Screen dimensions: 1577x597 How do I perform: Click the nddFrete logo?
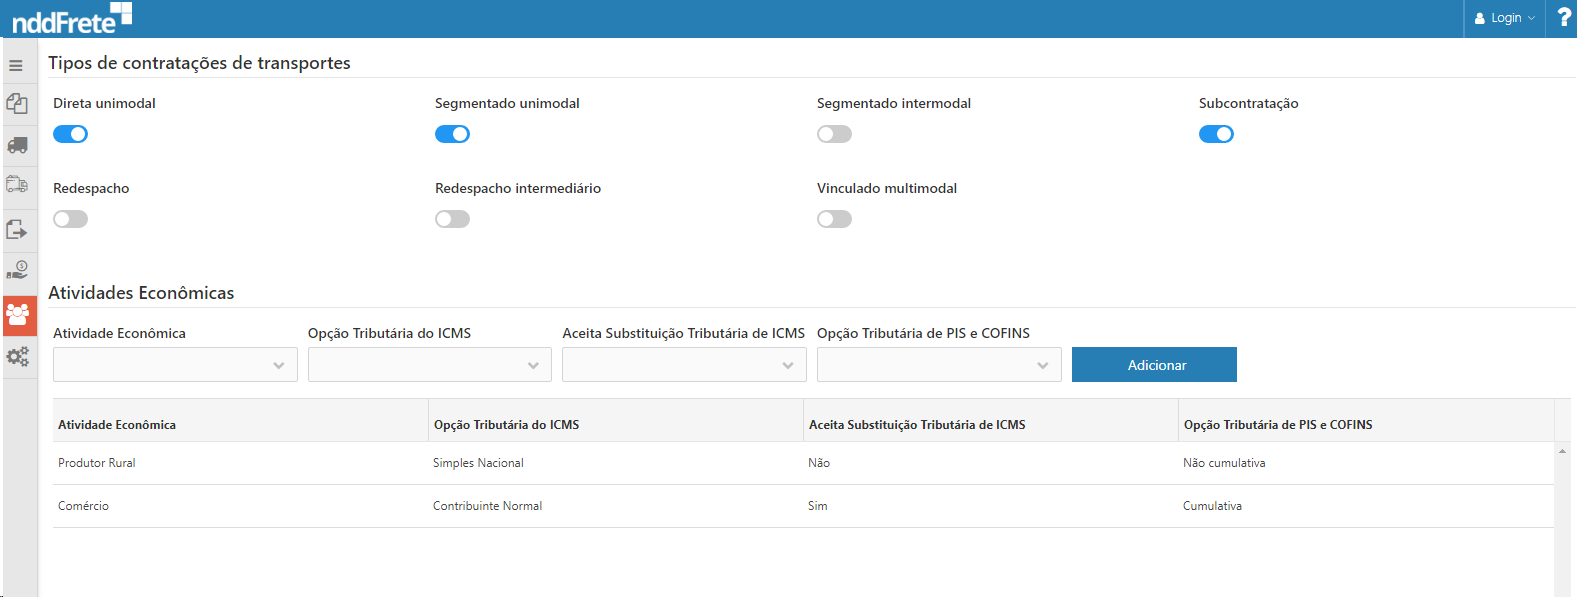[71, 18]
